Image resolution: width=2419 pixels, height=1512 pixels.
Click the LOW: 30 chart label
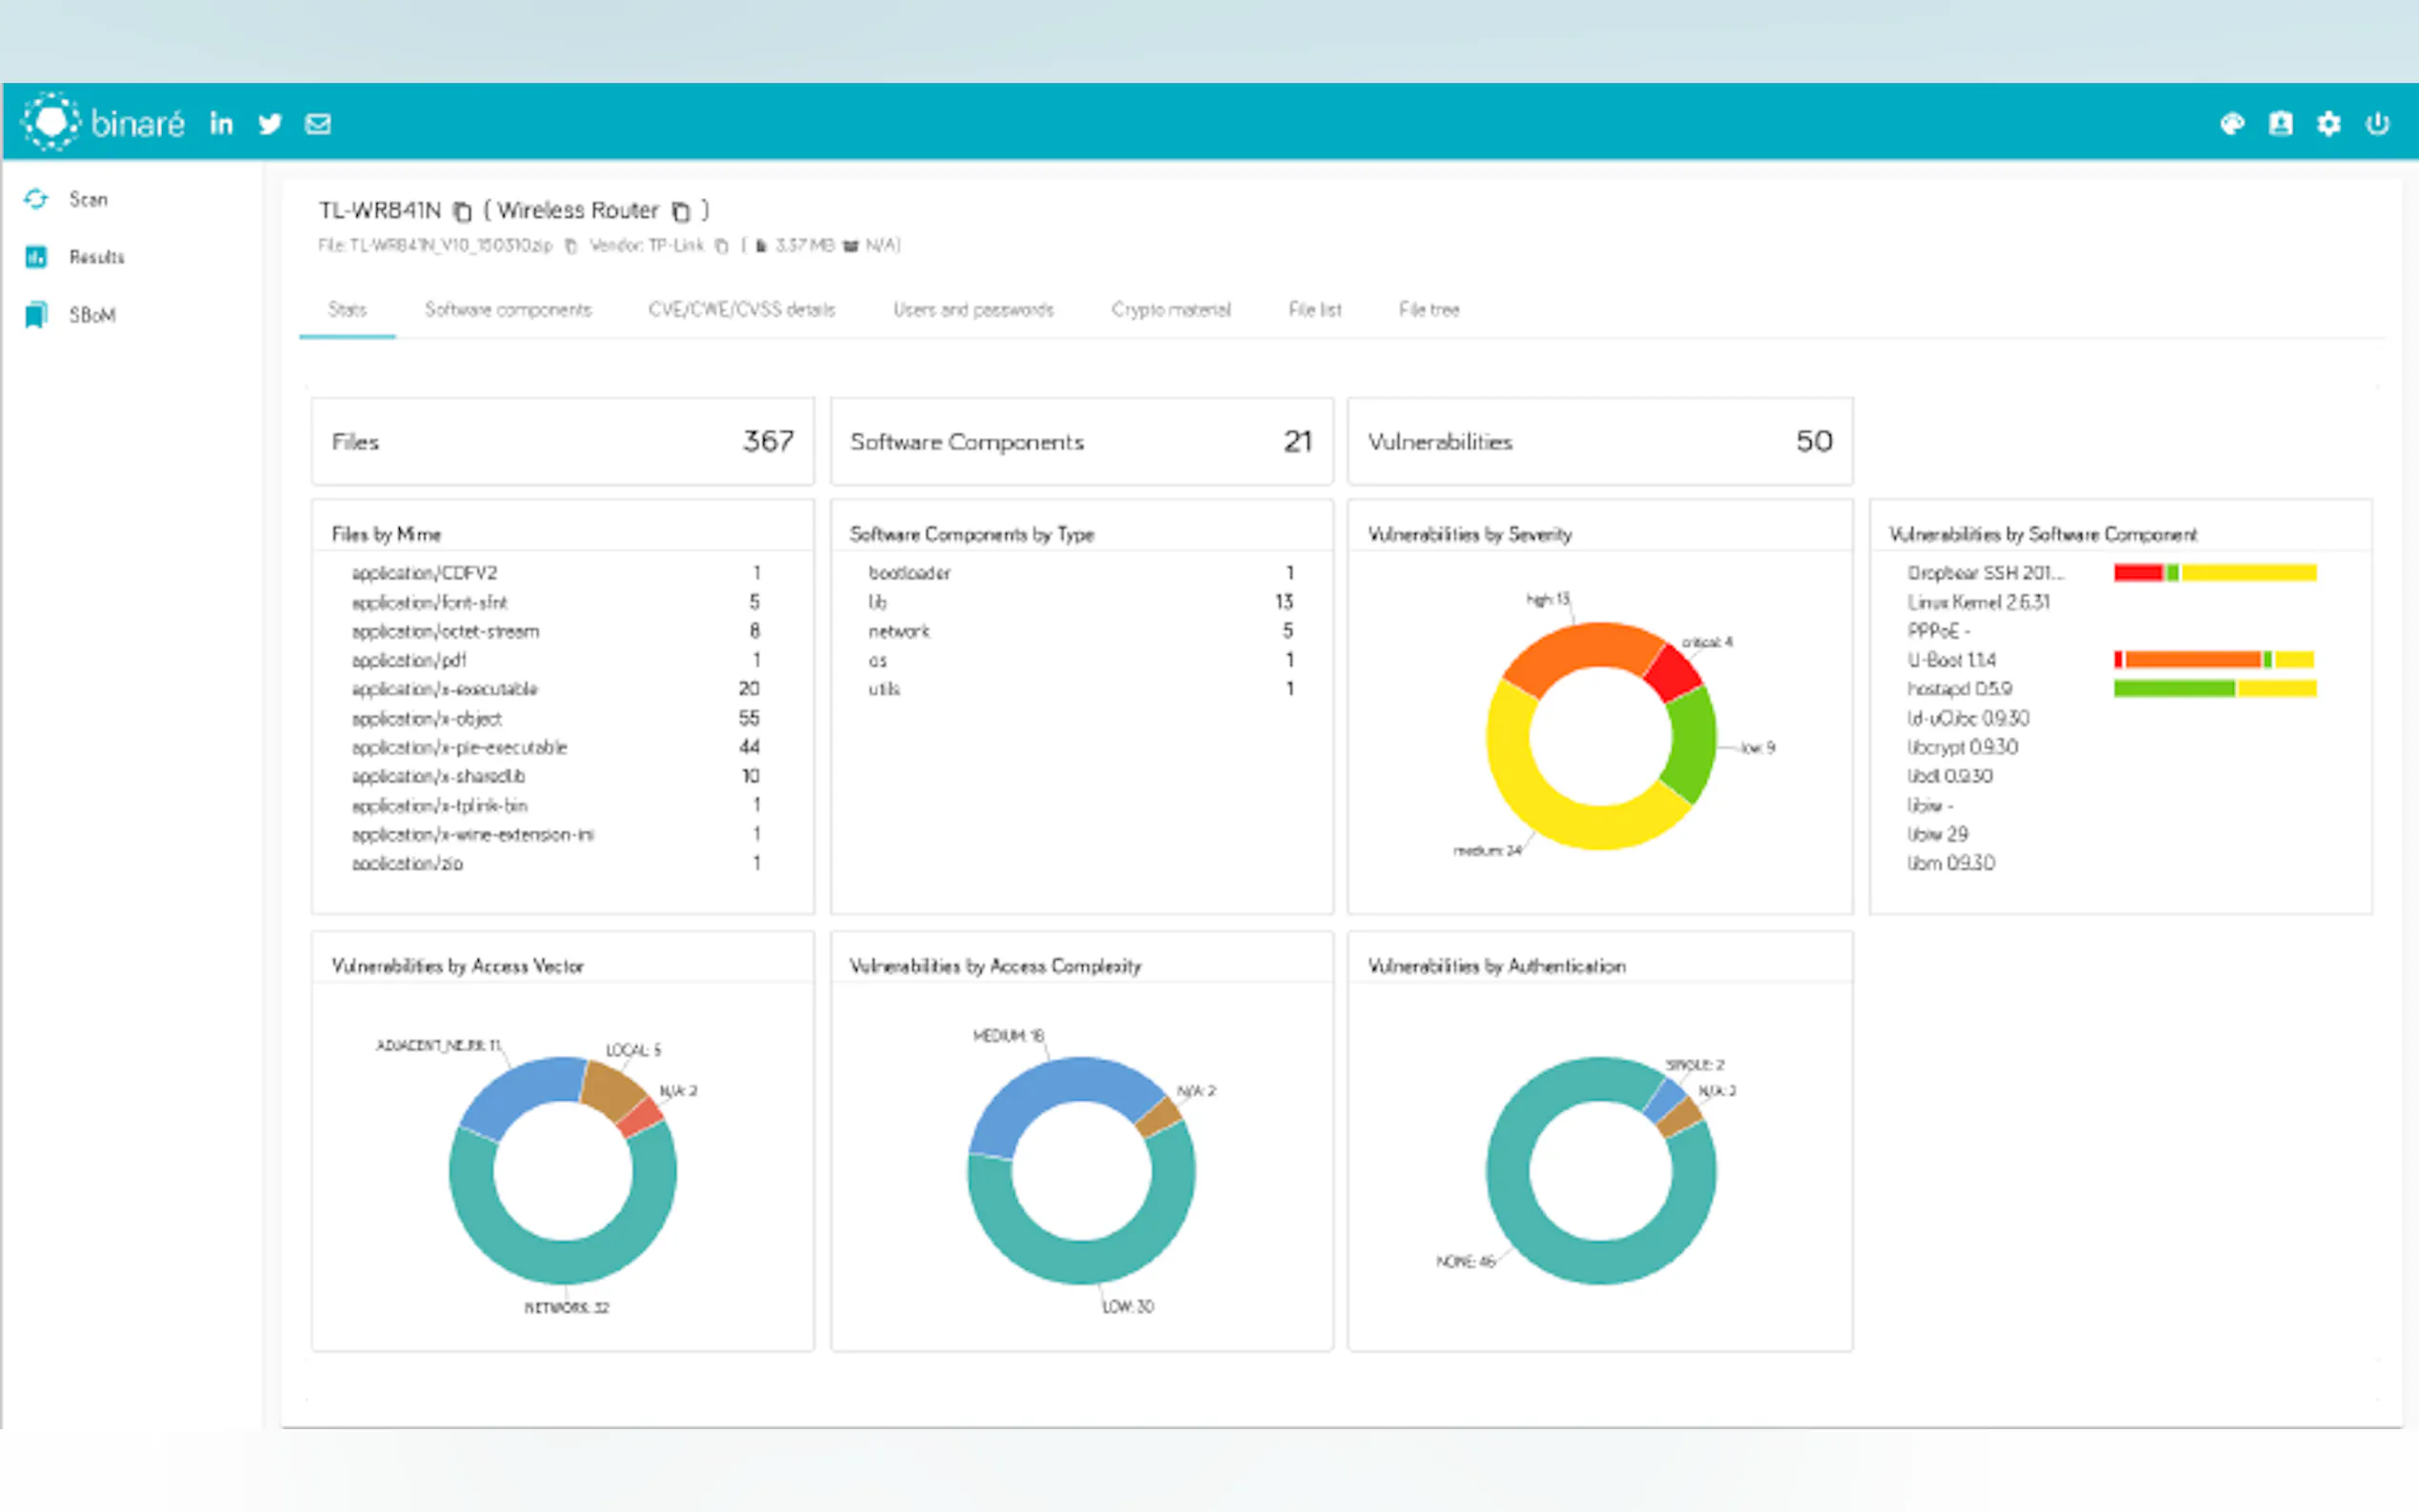pos(1128,1306)
